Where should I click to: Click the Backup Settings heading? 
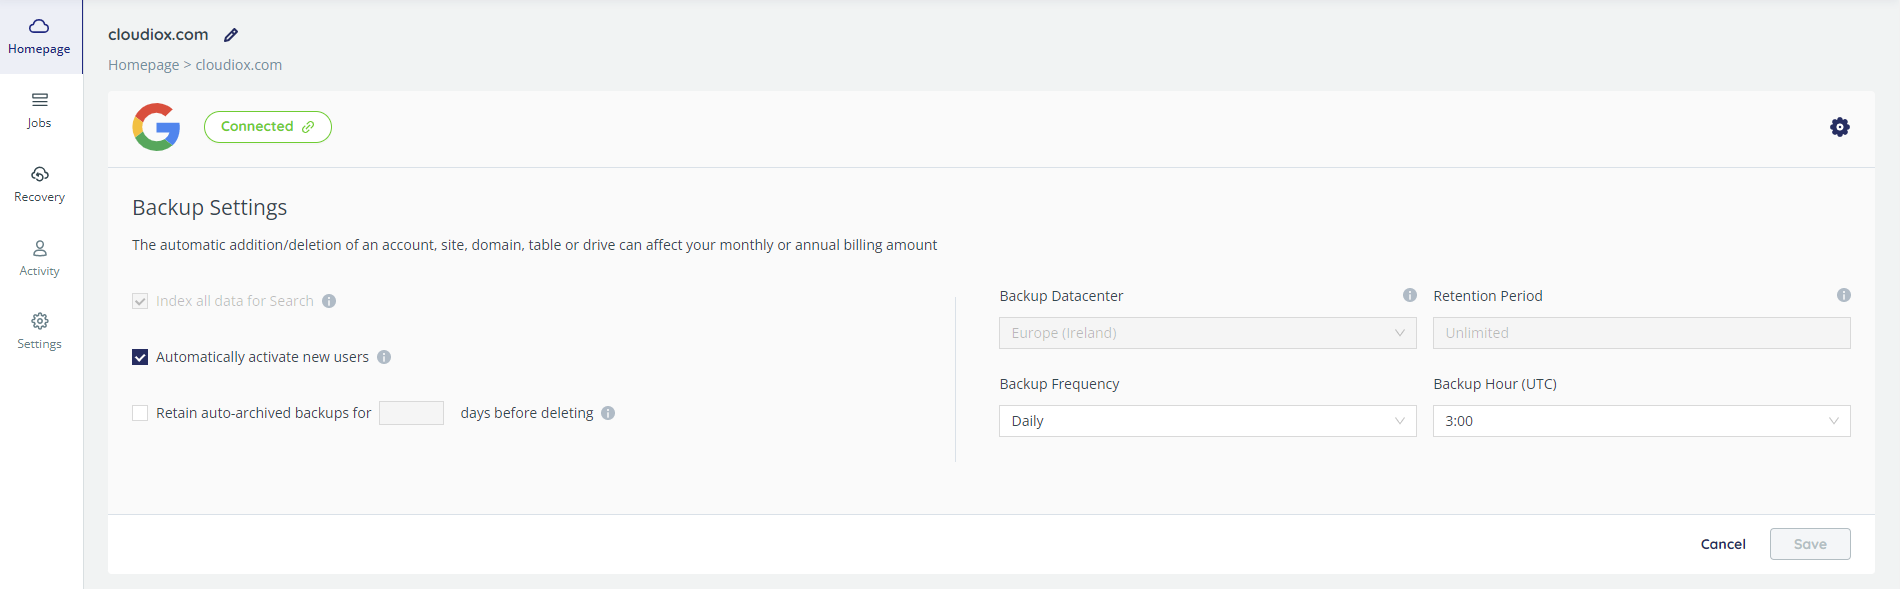coord(210,208)
